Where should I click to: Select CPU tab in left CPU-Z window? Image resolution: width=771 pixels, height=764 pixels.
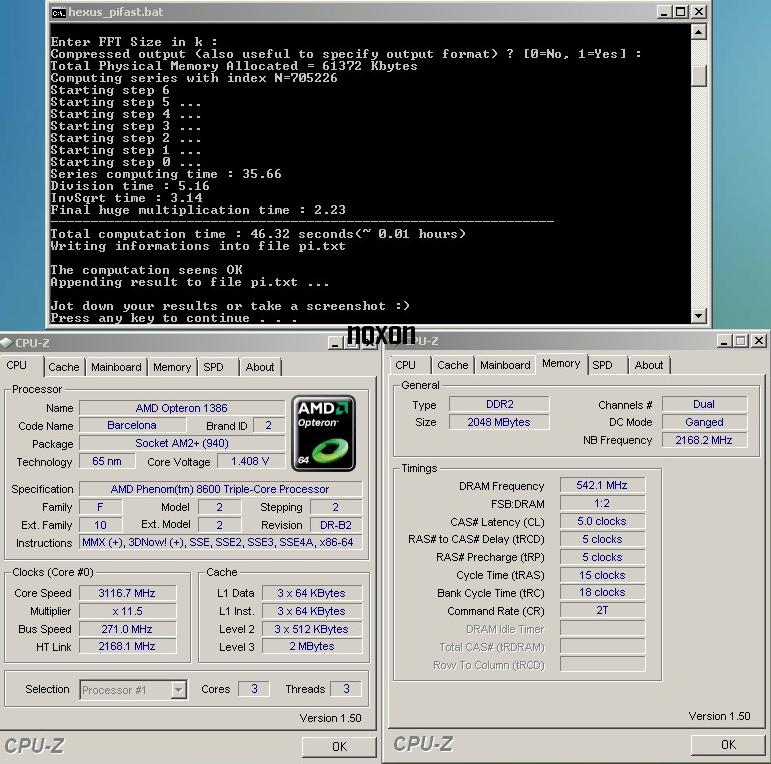pyautogui.click(x=17, y=365)
